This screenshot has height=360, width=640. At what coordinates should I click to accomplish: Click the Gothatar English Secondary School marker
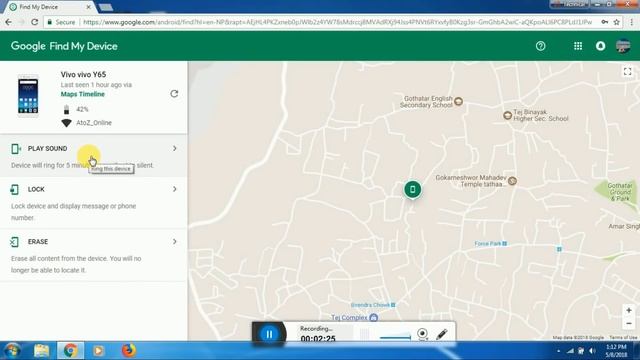pos(458,101)
